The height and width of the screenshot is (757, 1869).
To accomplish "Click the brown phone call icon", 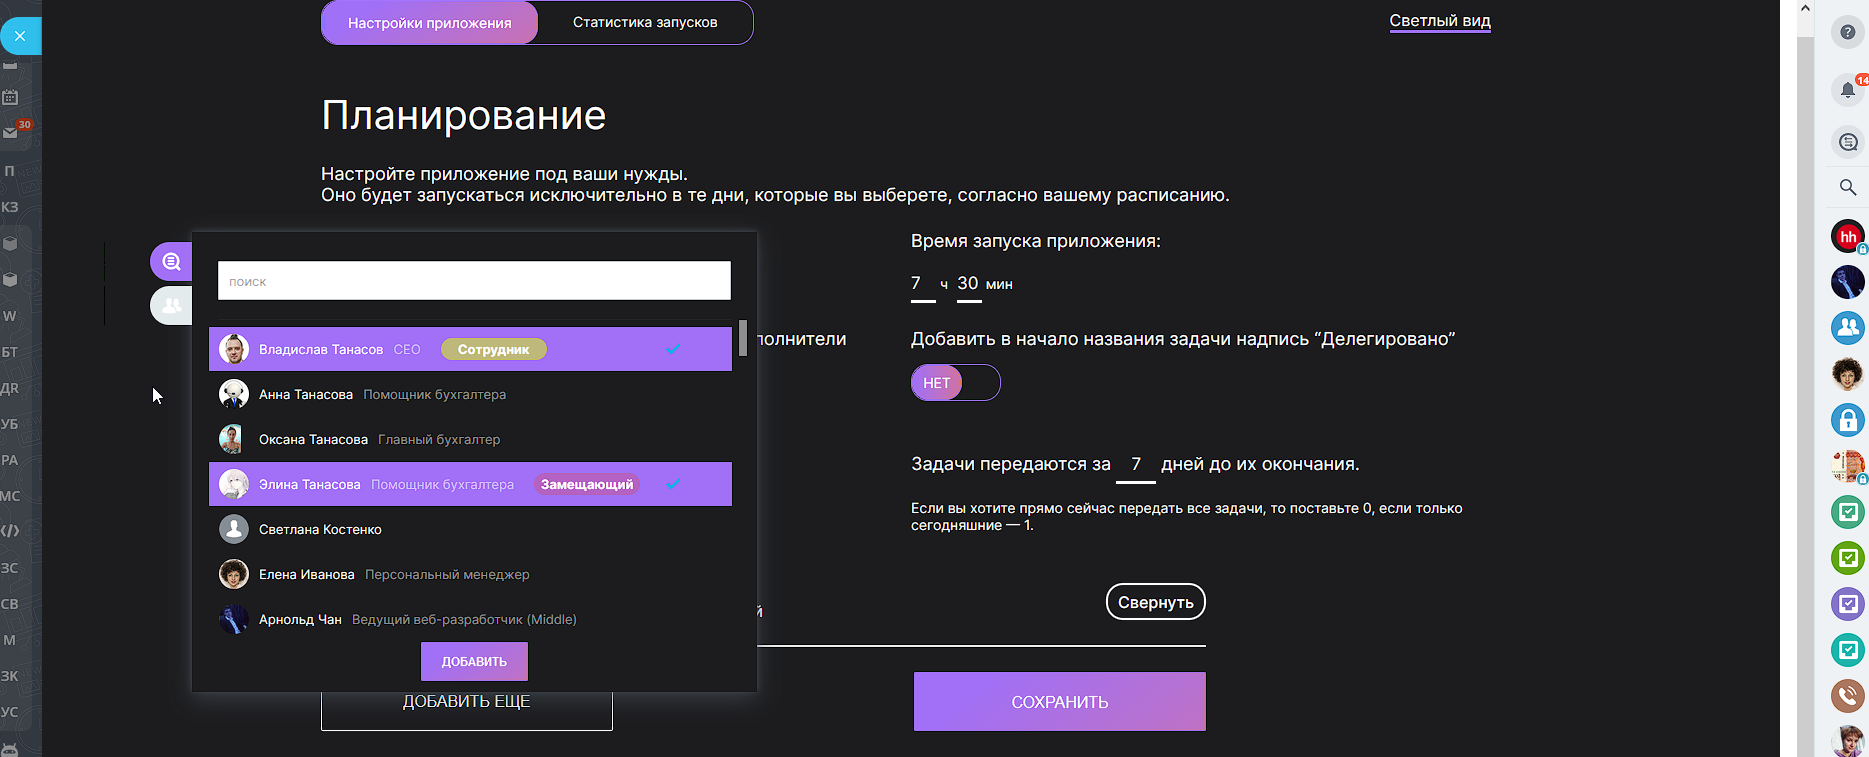I will [1847, 696].
